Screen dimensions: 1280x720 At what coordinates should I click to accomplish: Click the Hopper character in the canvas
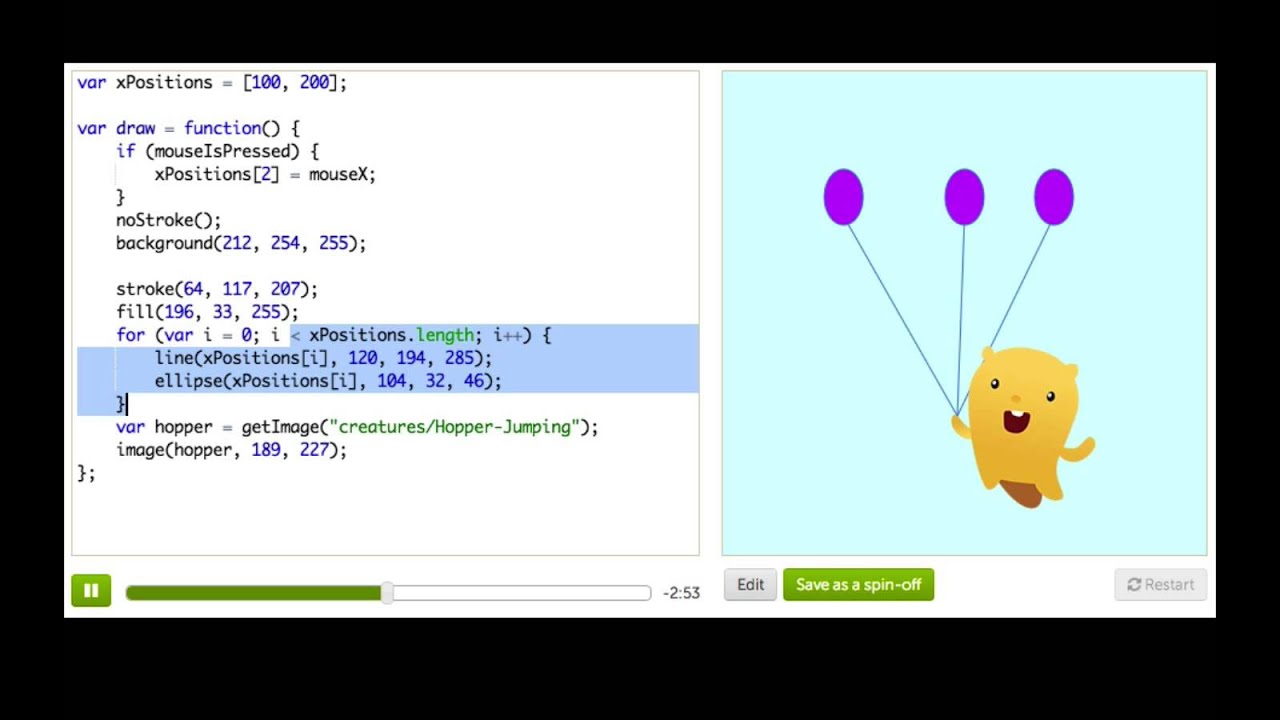point(1022,427)
